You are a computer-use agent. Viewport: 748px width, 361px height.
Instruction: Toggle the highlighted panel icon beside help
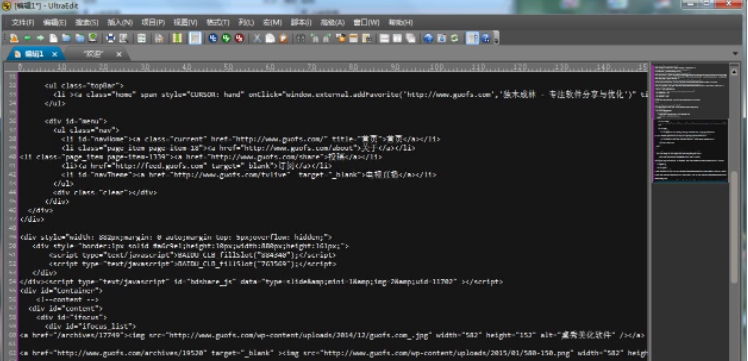472,38
